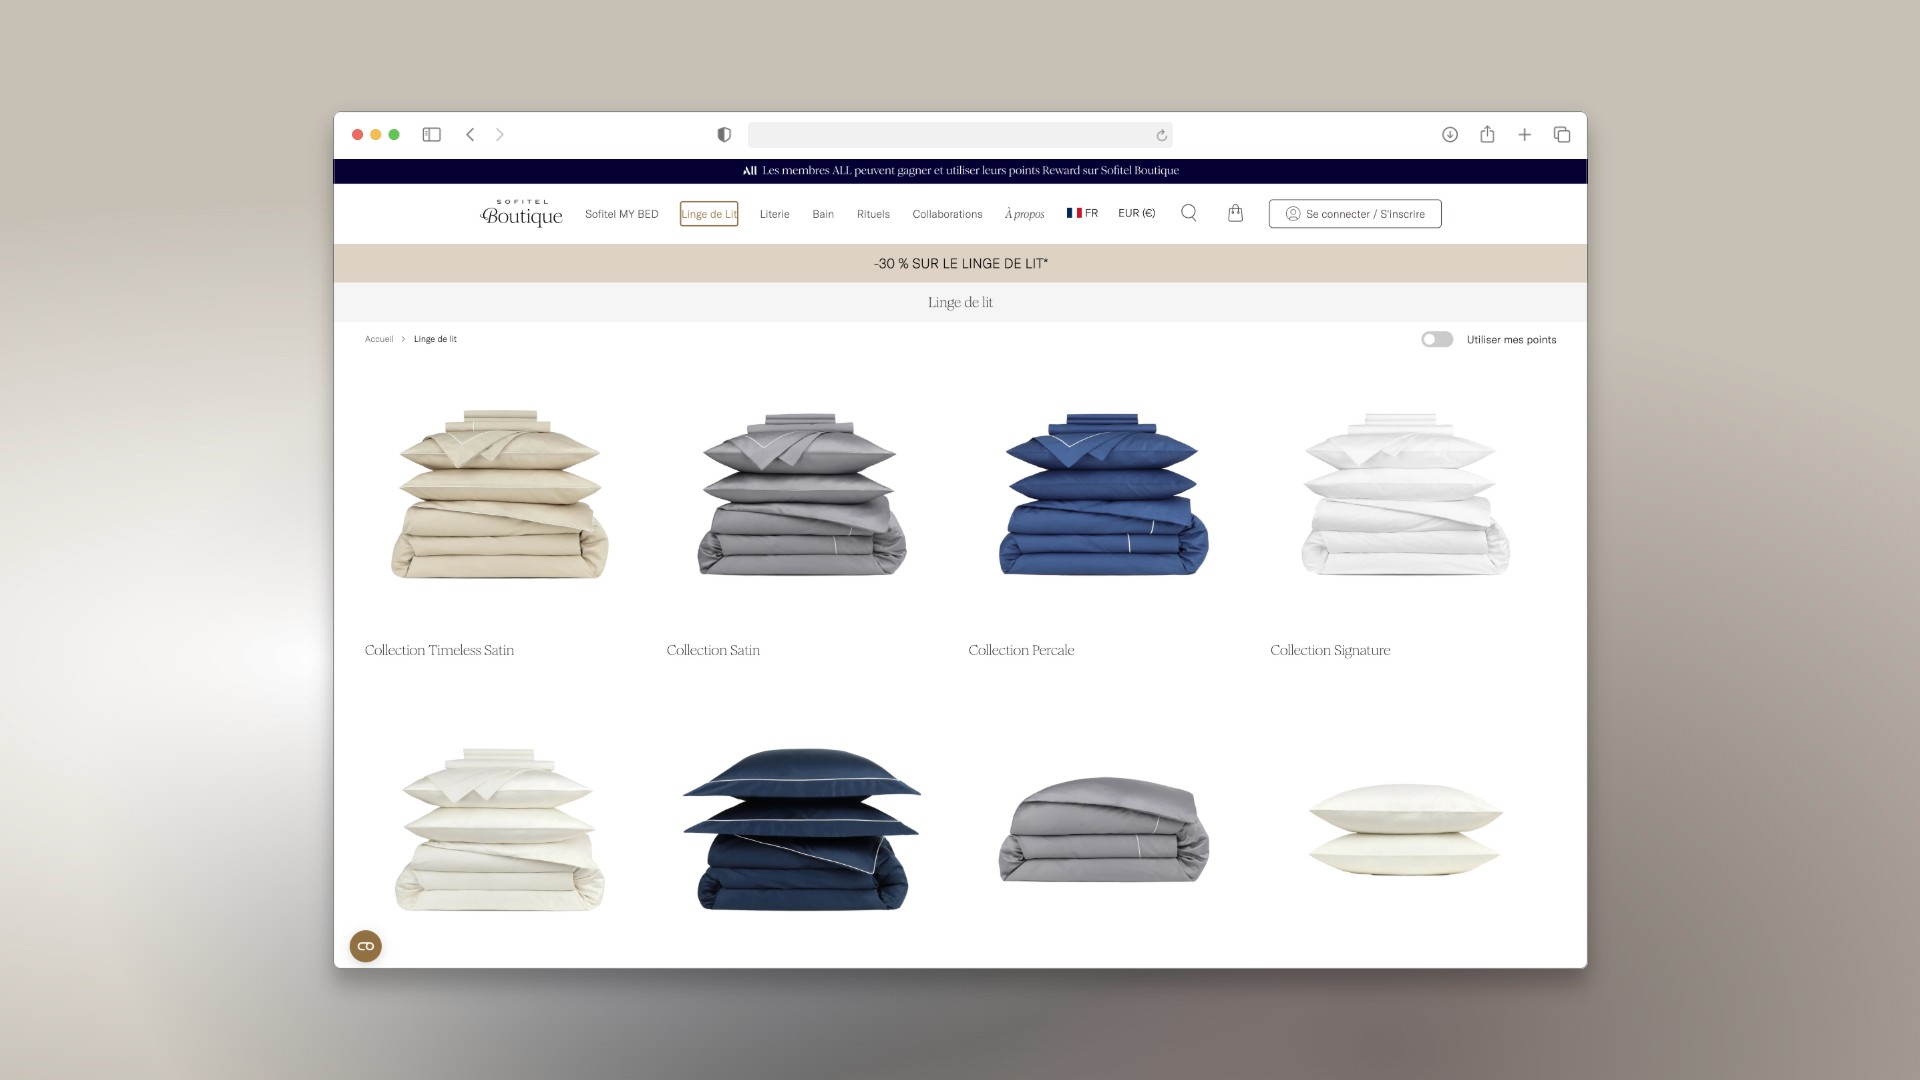Click Se connecter / S'inscrire button

click(1355, 214)
